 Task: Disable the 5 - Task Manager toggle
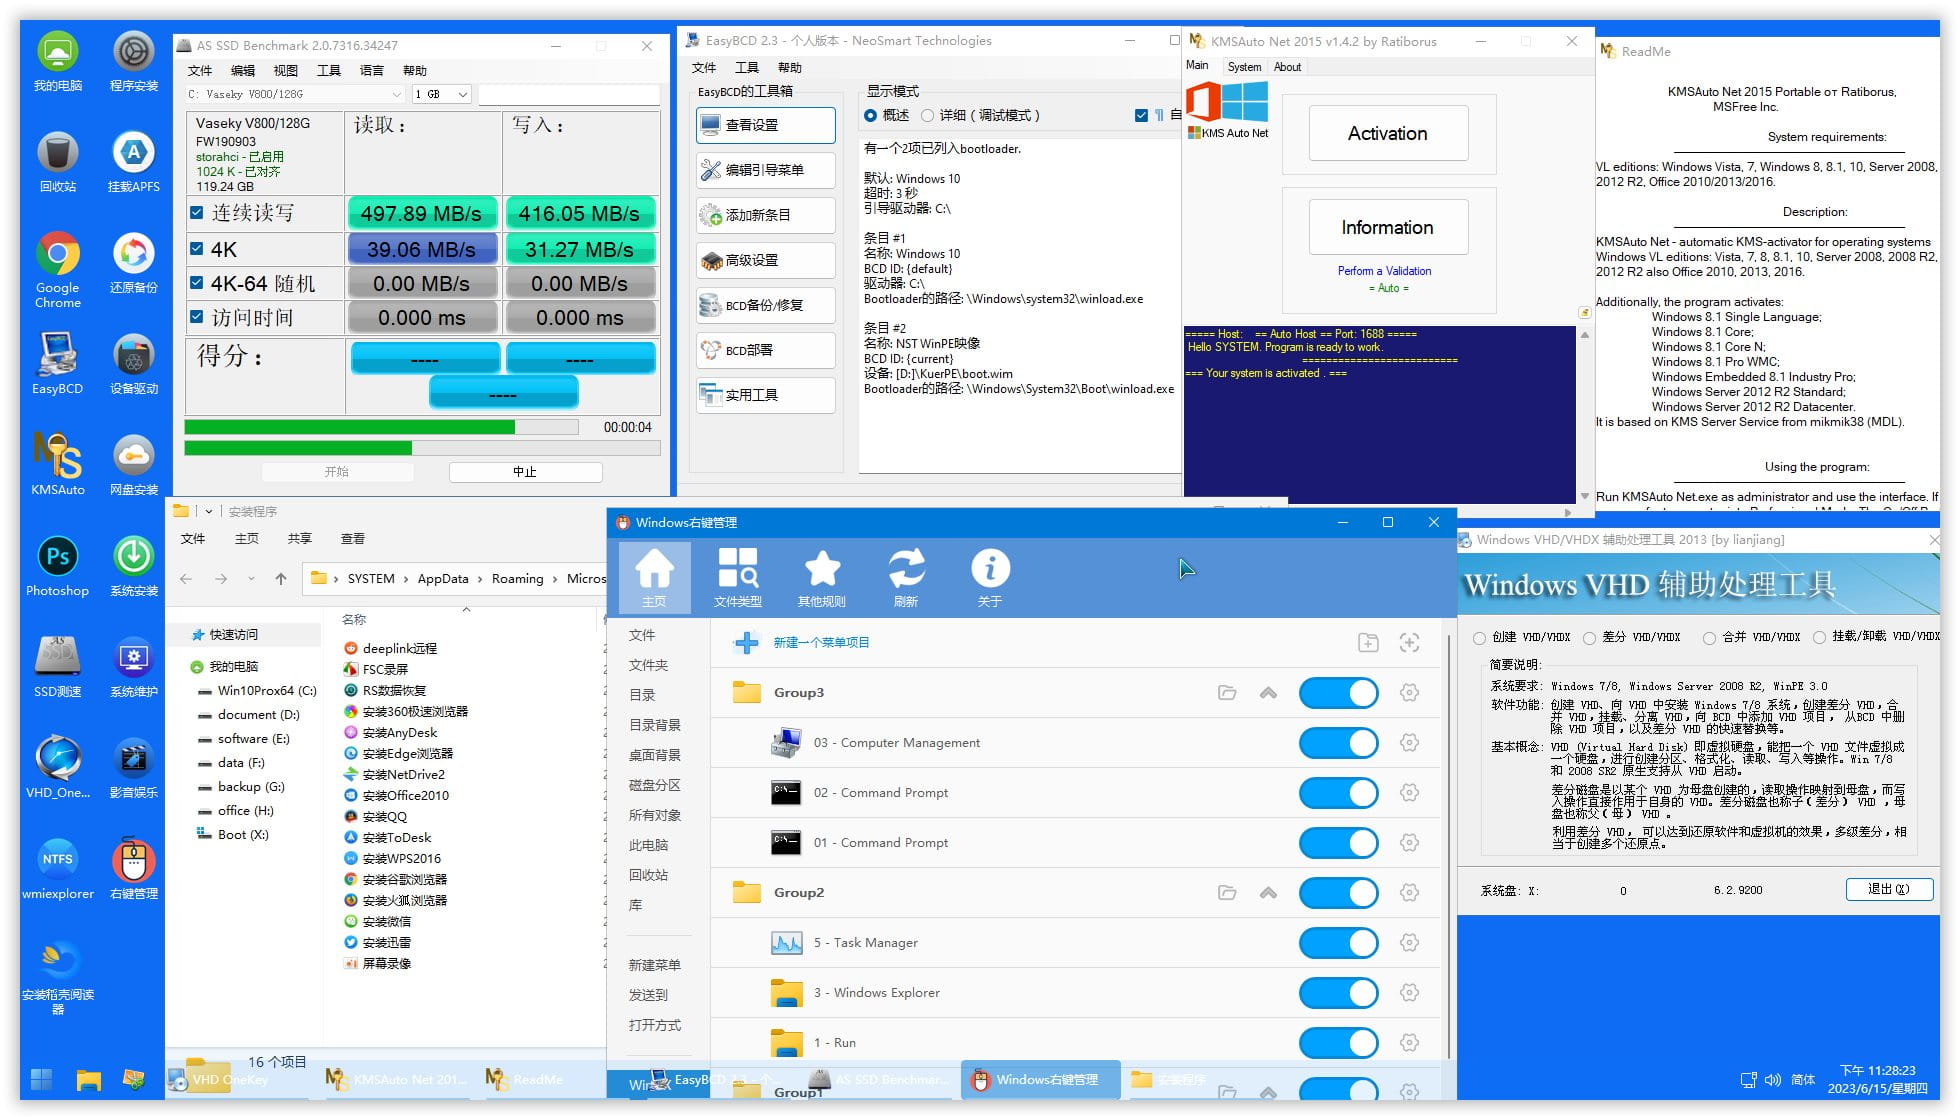[1339, 942]
